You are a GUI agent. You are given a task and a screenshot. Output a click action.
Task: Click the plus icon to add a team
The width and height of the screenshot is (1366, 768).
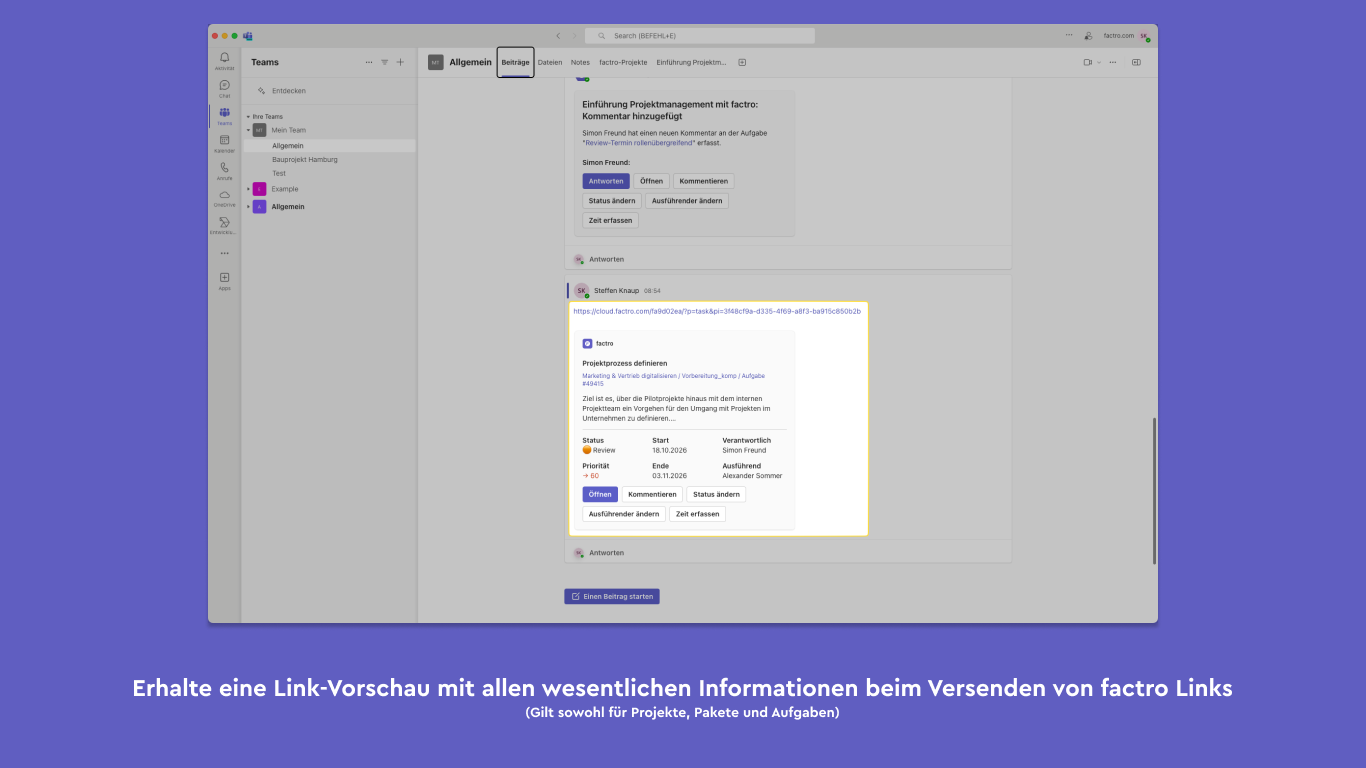click(x=400, y=62)
